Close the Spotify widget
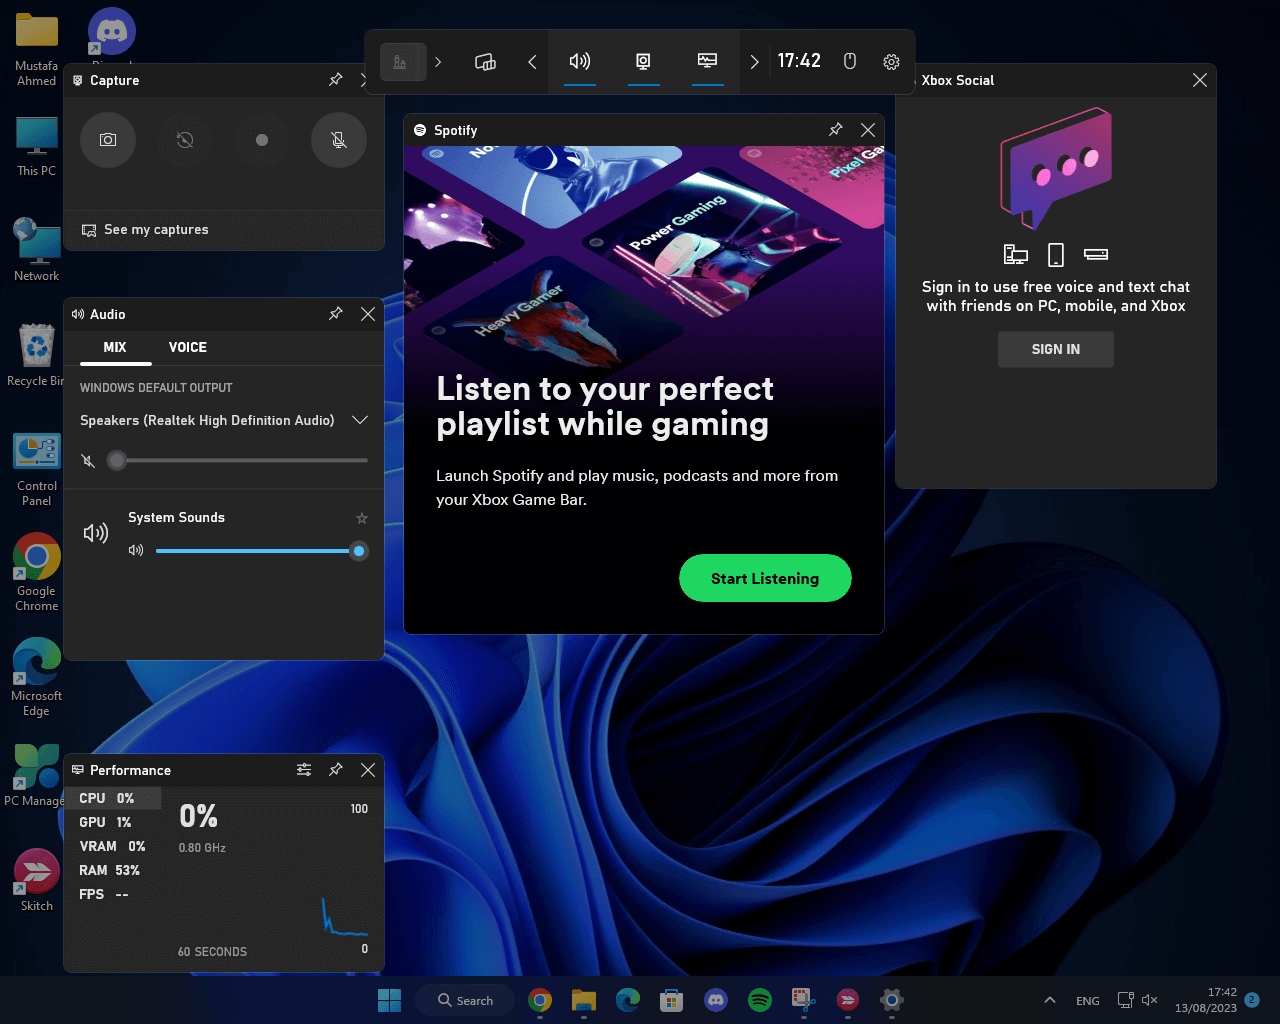The image size is (1280, 1024). (x=868, y=130)
